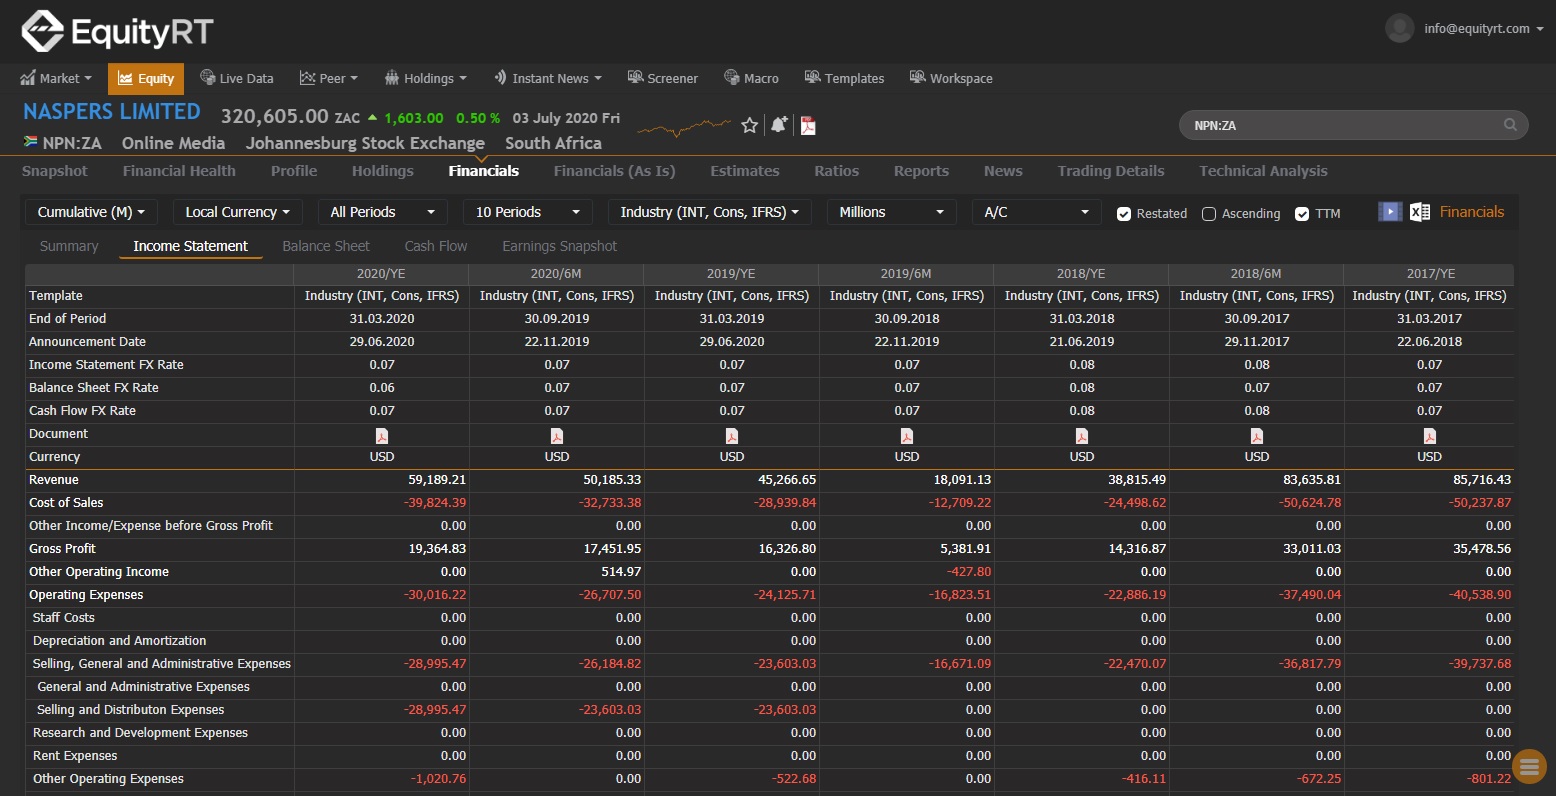Image resolution: width=1556 pixels, height=796 pixels.
Task: Open the Cash Flow sub-tab
Action: pos(436,246)
